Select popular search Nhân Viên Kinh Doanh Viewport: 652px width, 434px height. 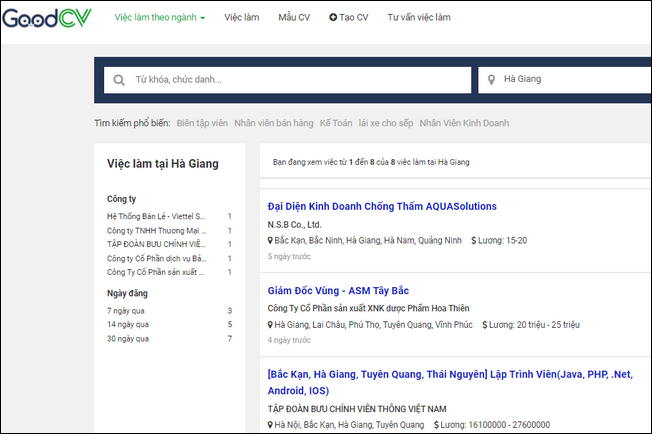(x=464, y=123)
